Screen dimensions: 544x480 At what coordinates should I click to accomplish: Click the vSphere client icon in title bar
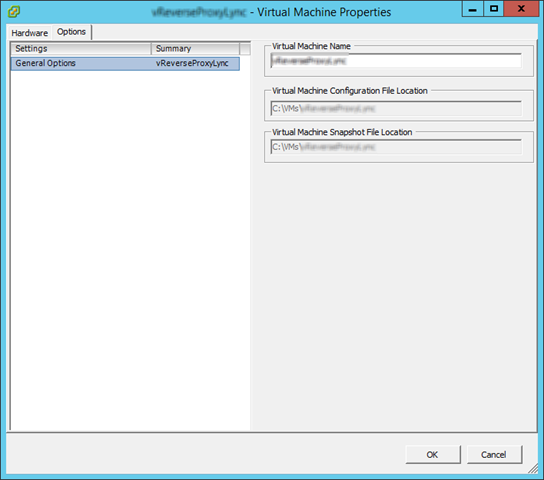14,11
